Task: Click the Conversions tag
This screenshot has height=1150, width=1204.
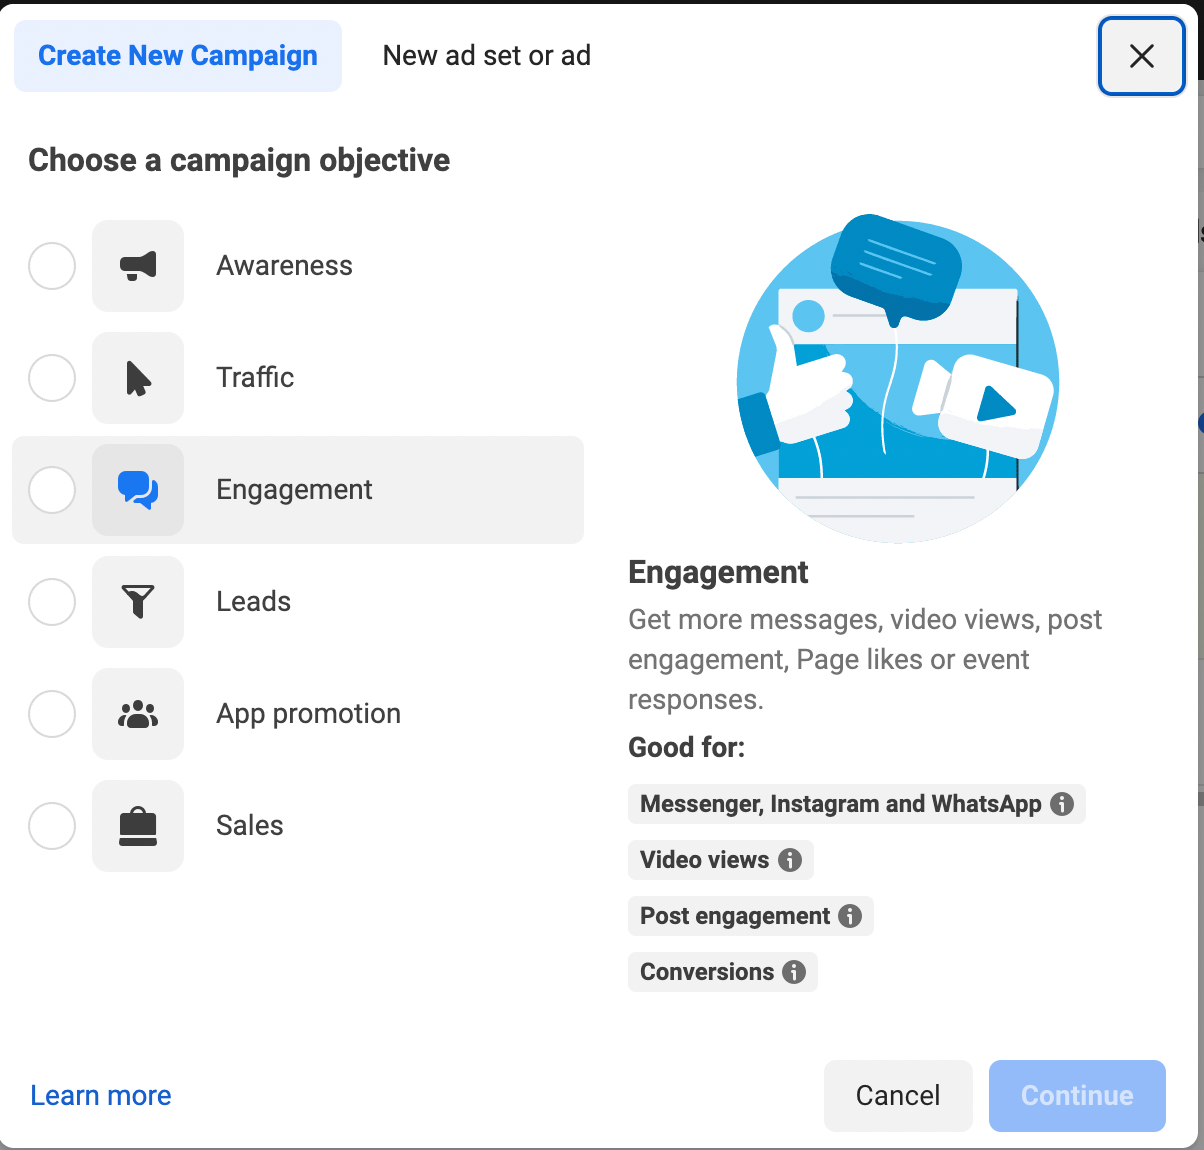Action: [722, 972]
